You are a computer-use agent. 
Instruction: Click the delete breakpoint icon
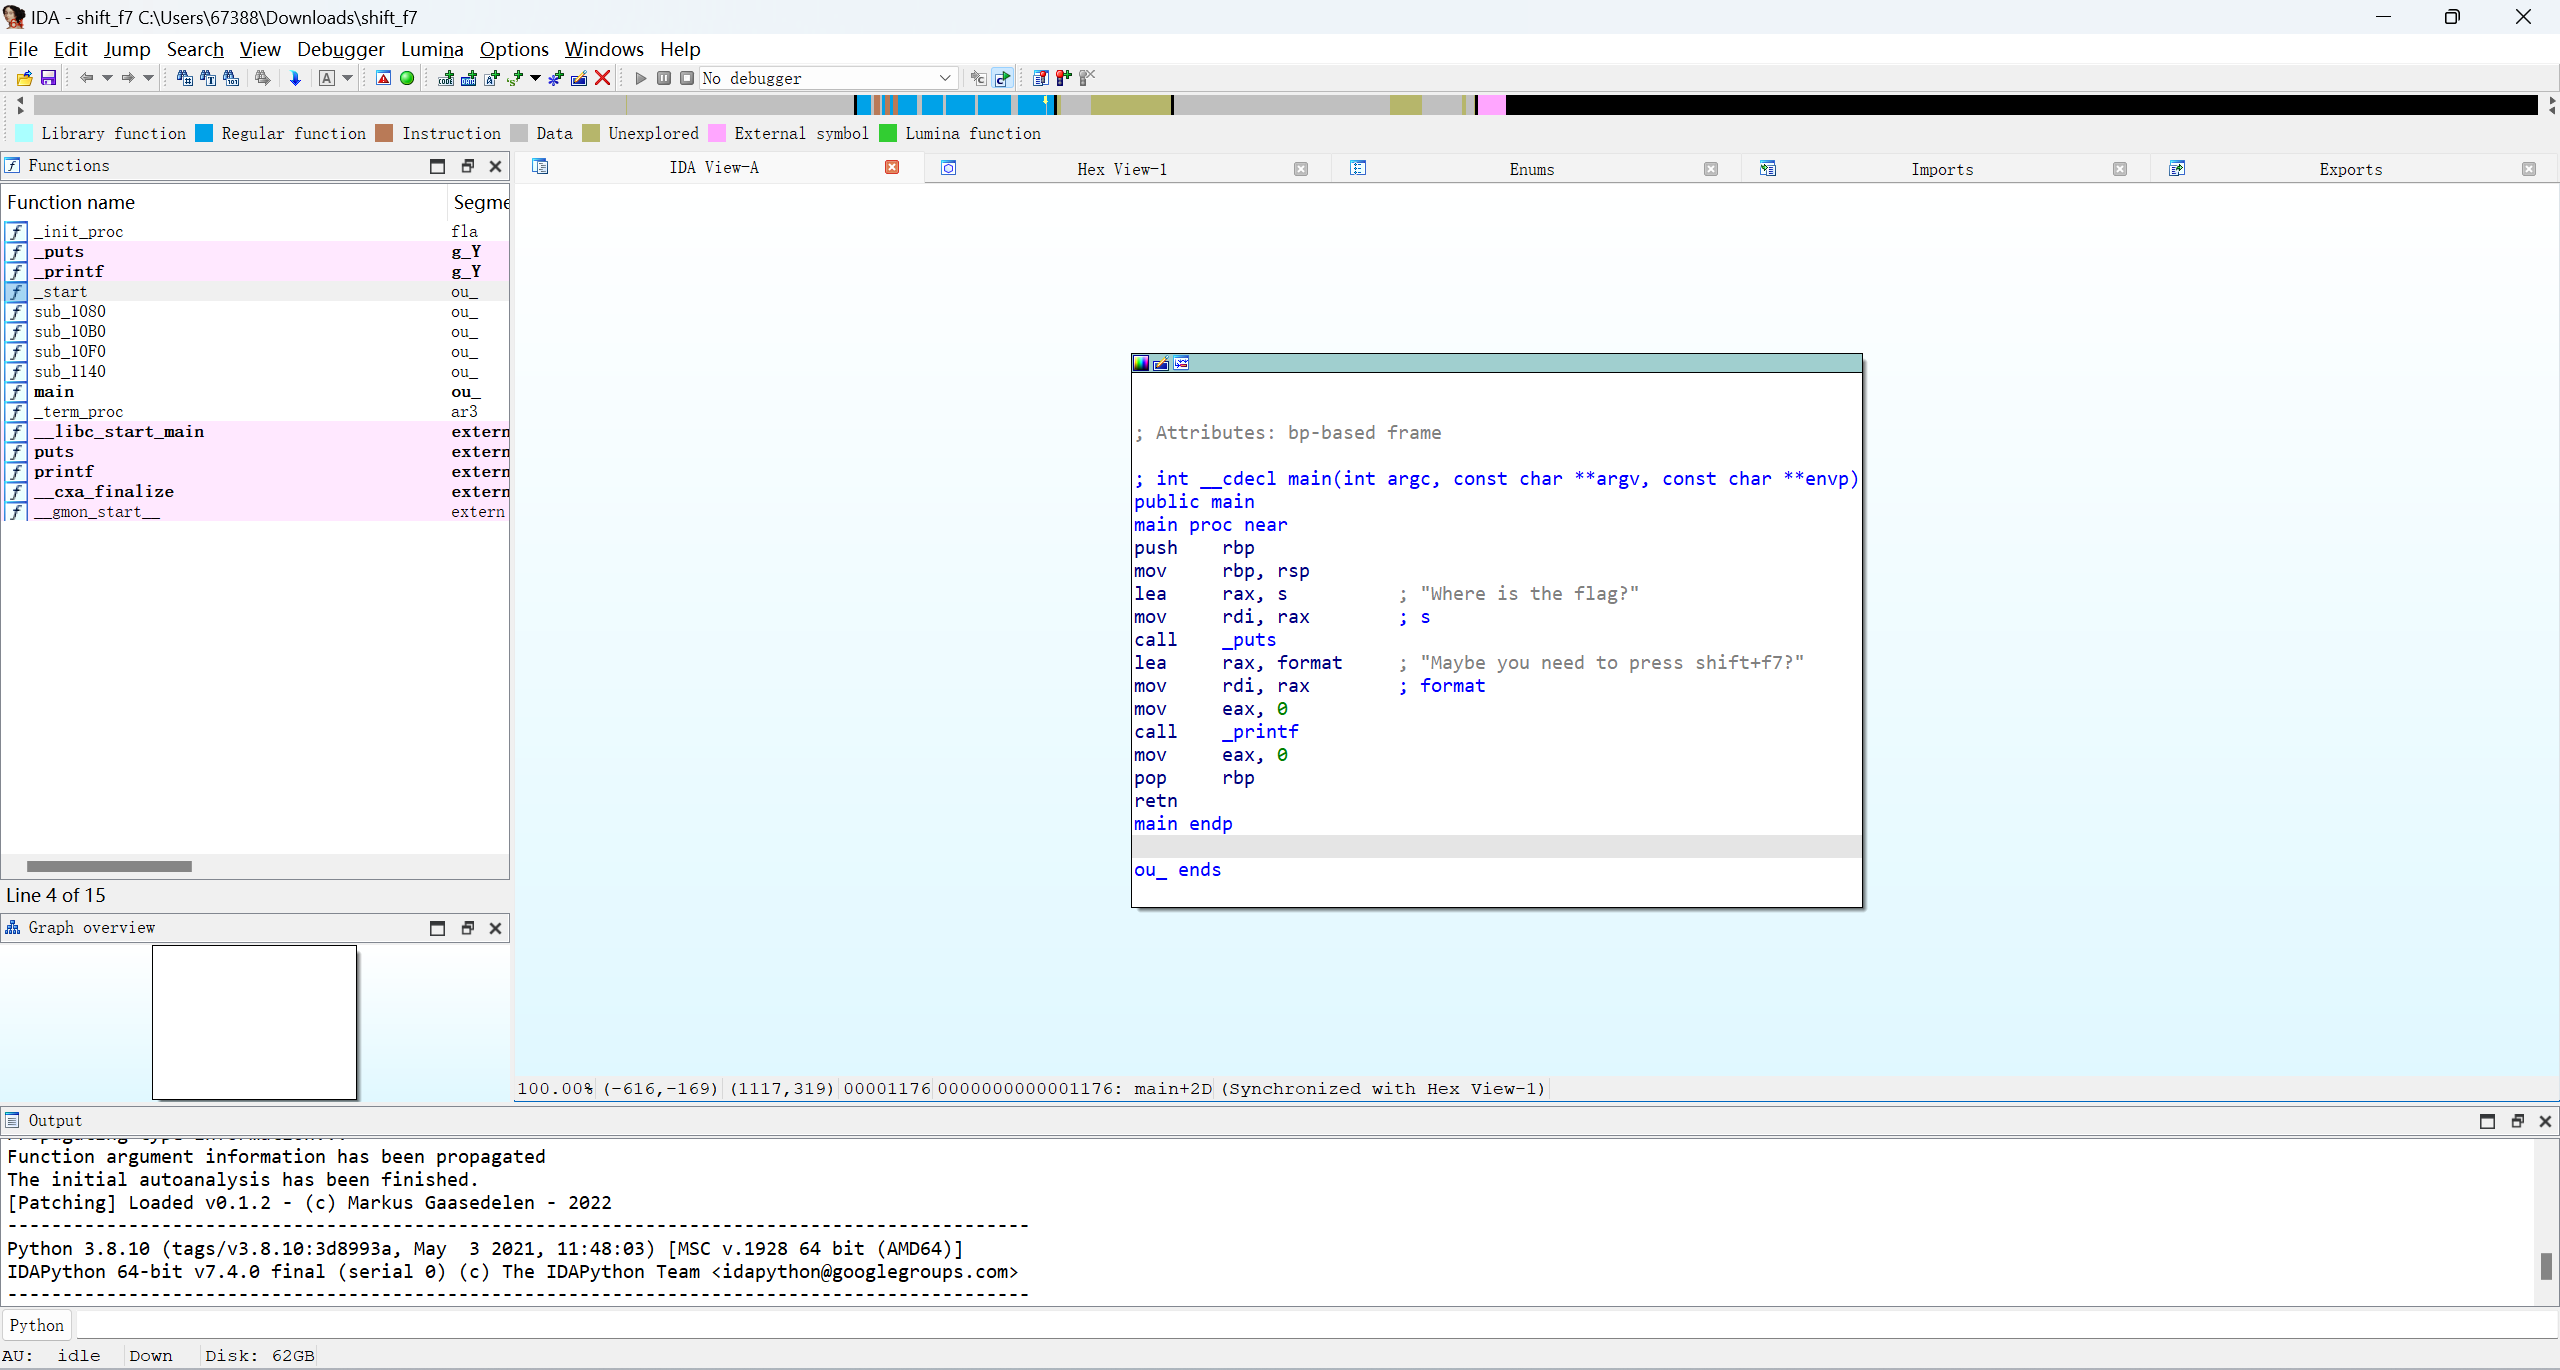(x=1087, y=78)
